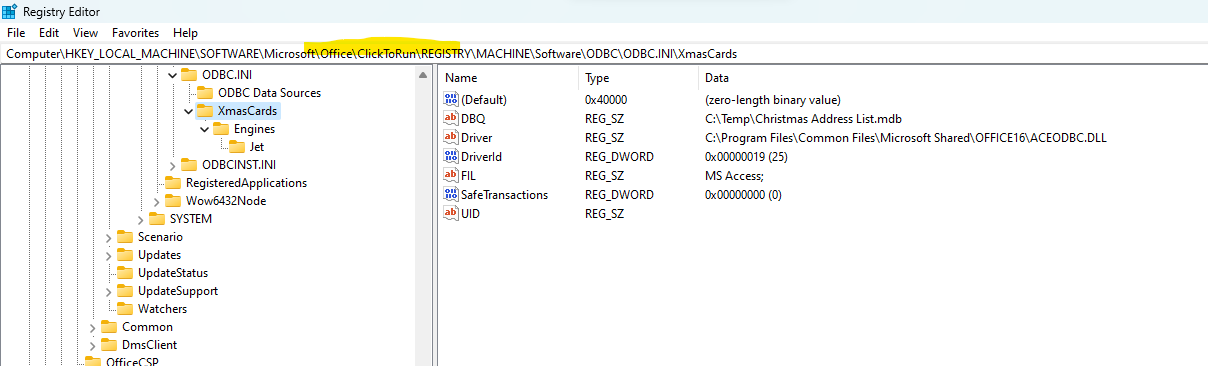Select the UpdateStatus folder icon
1208x366 pixels.
coord(125,273)
